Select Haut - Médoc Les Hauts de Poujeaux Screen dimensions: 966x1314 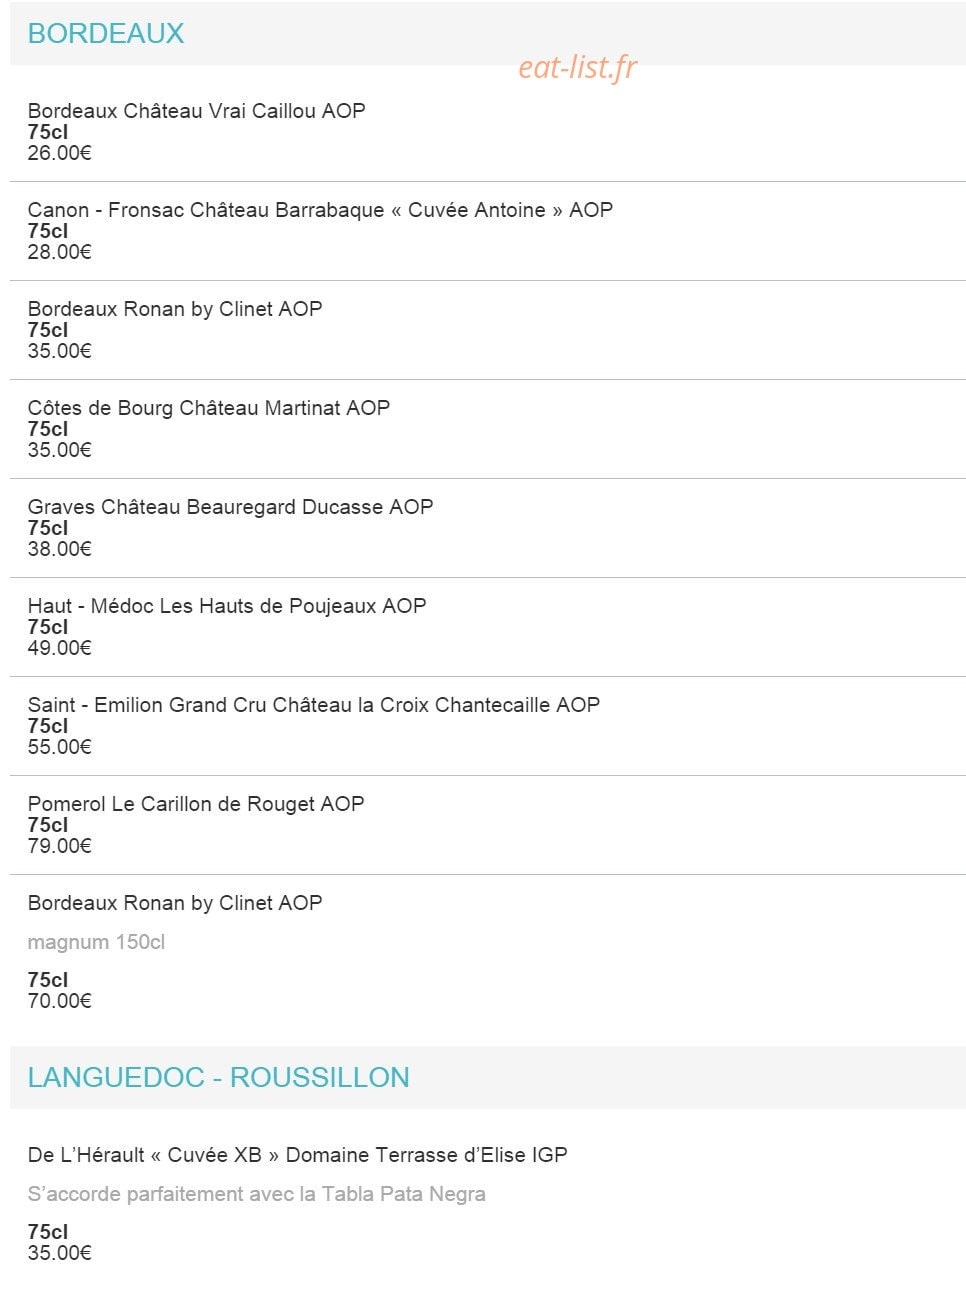tap(227, 606)
